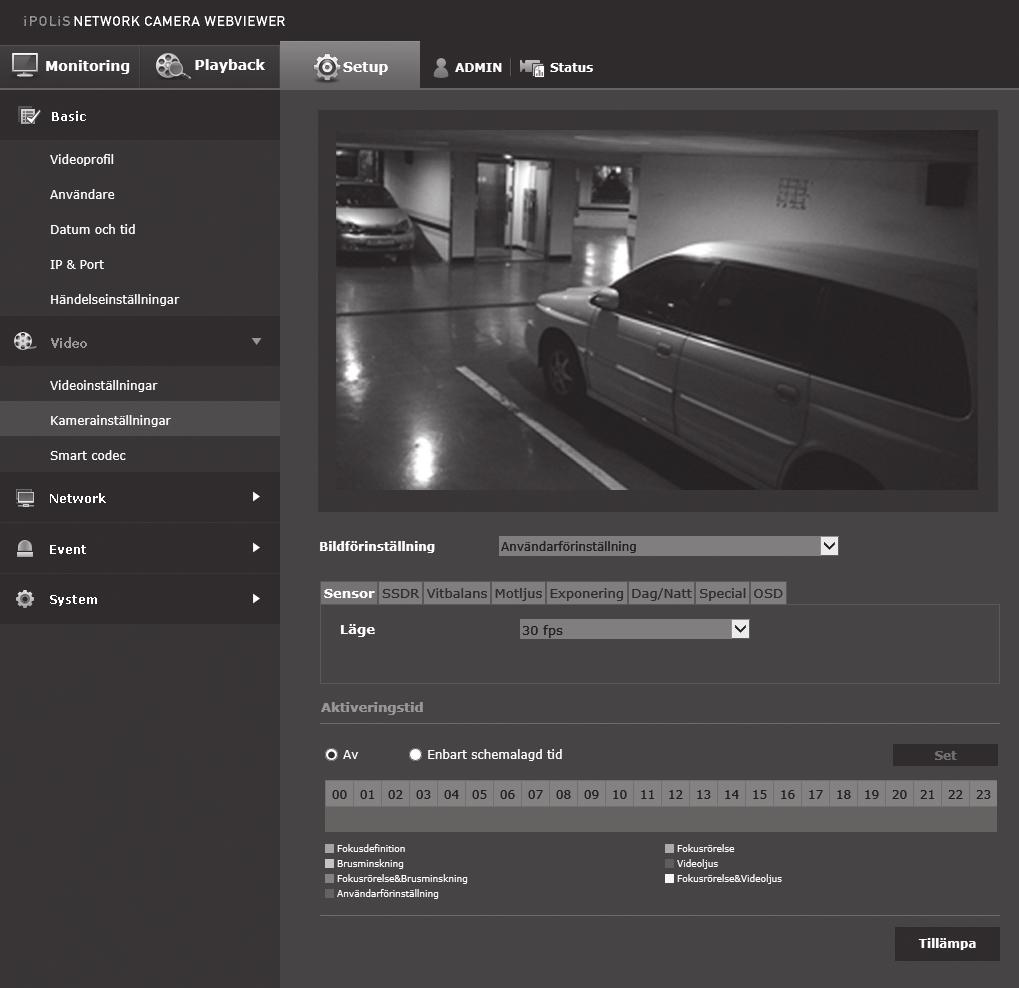1019x988 pixels.
Task: Click hour 00 in the schedule
Action: pos(339,794)
